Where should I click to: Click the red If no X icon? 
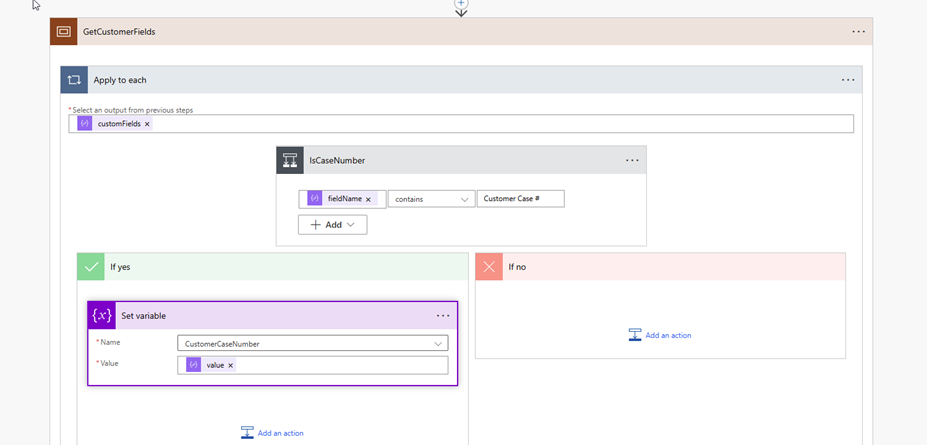(489, 267)
